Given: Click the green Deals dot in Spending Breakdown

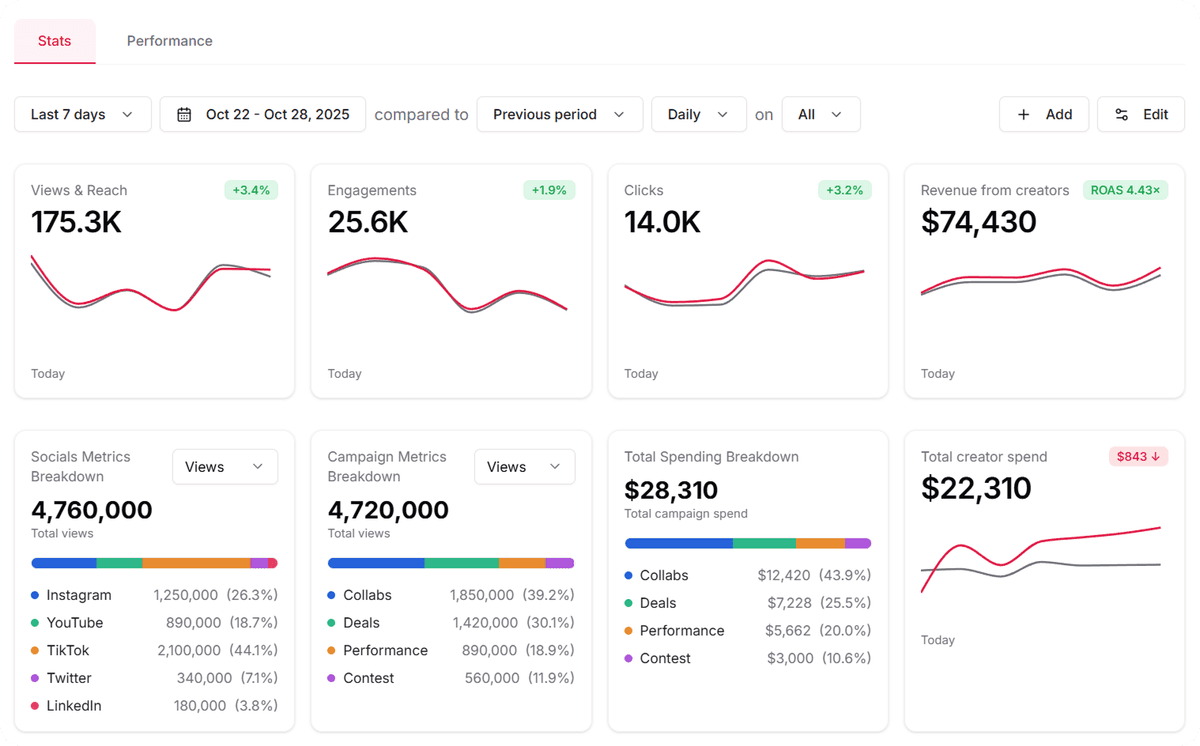Looking at the screenshot, I should 629,604.
